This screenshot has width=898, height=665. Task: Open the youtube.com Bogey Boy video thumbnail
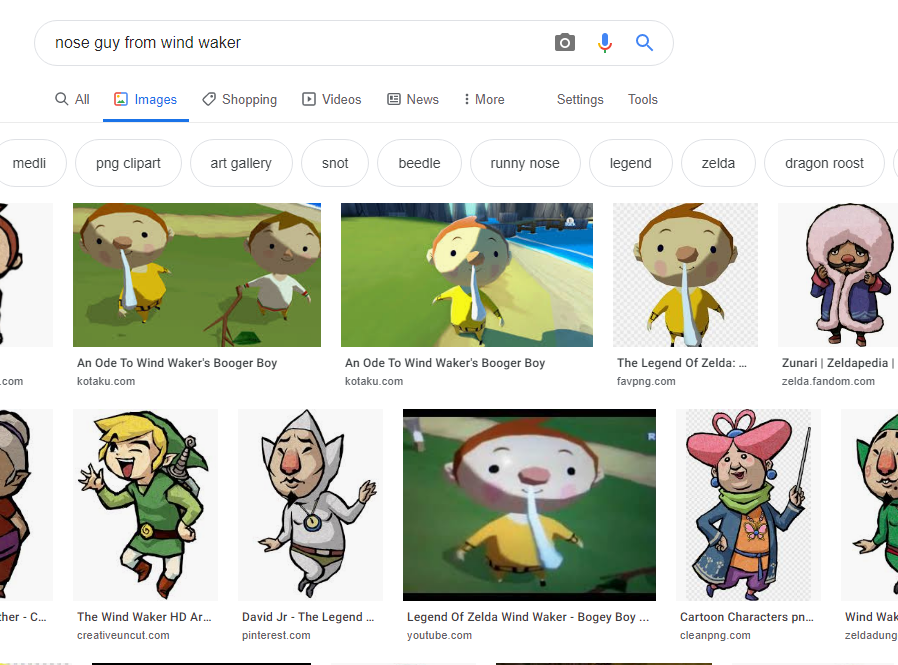coord(529,505)
